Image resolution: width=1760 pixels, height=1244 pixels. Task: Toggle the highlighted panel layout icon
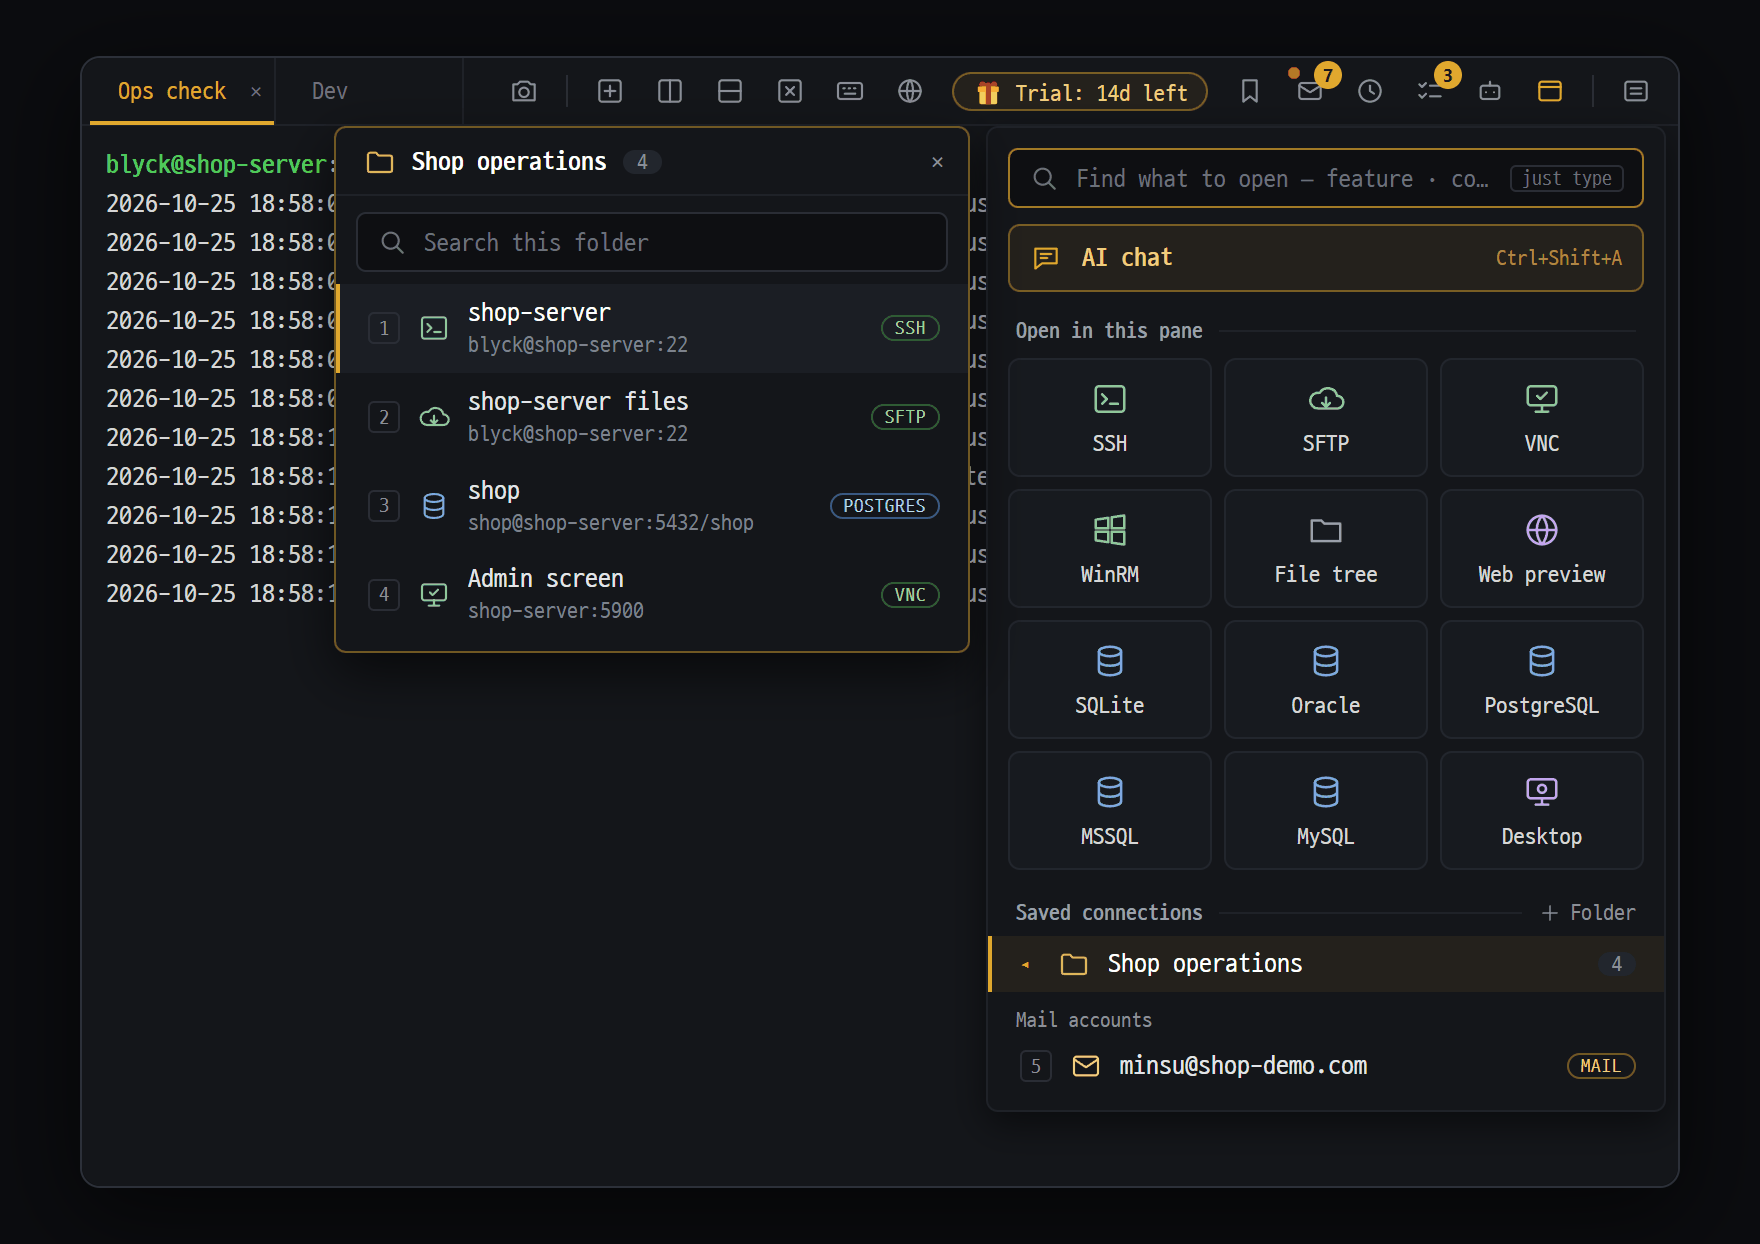(x=1550, y=91)
